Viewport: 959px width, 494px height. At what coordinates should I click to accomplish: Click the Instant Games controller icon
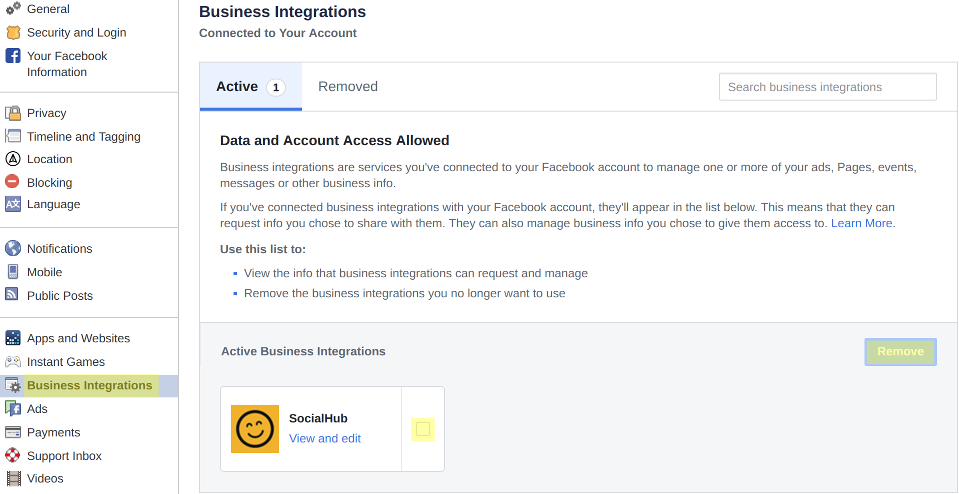[x=13, y=362]
